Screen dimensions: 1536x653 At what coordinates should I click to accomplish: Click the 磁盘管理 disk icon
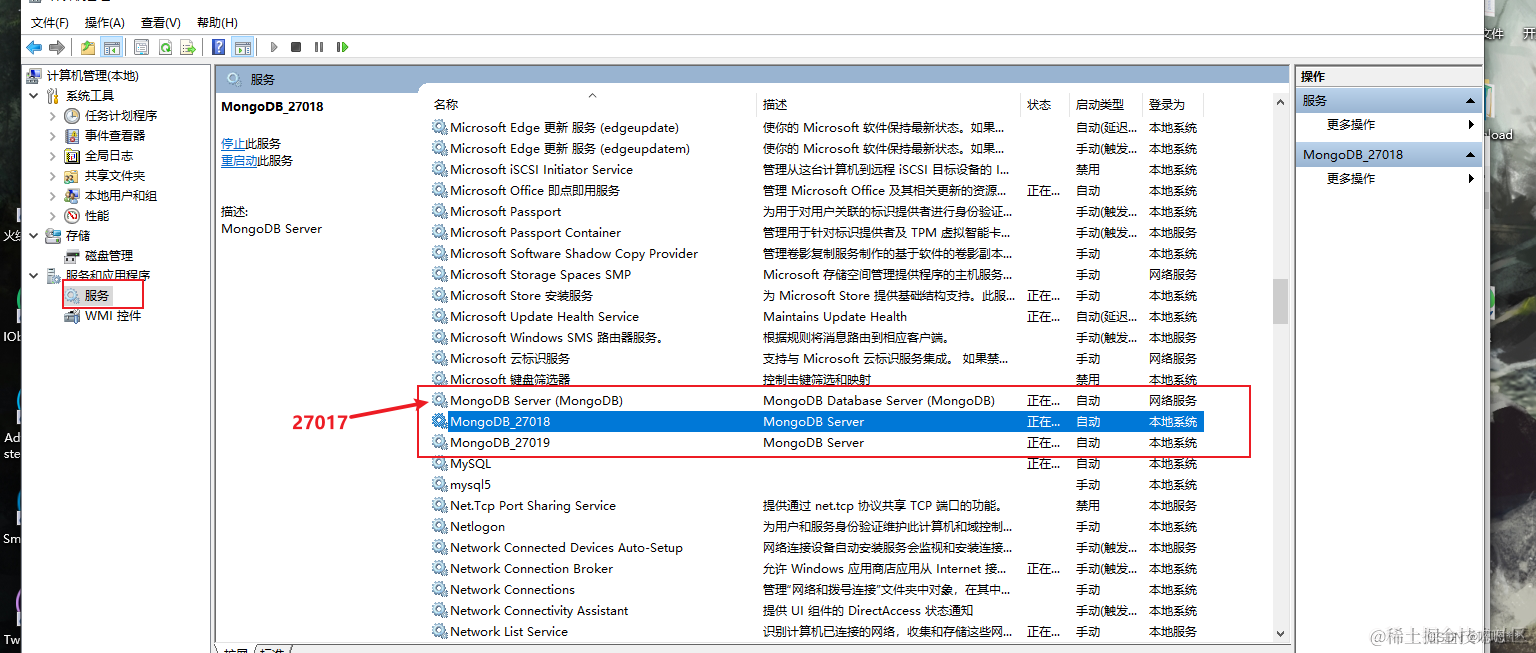72,256
